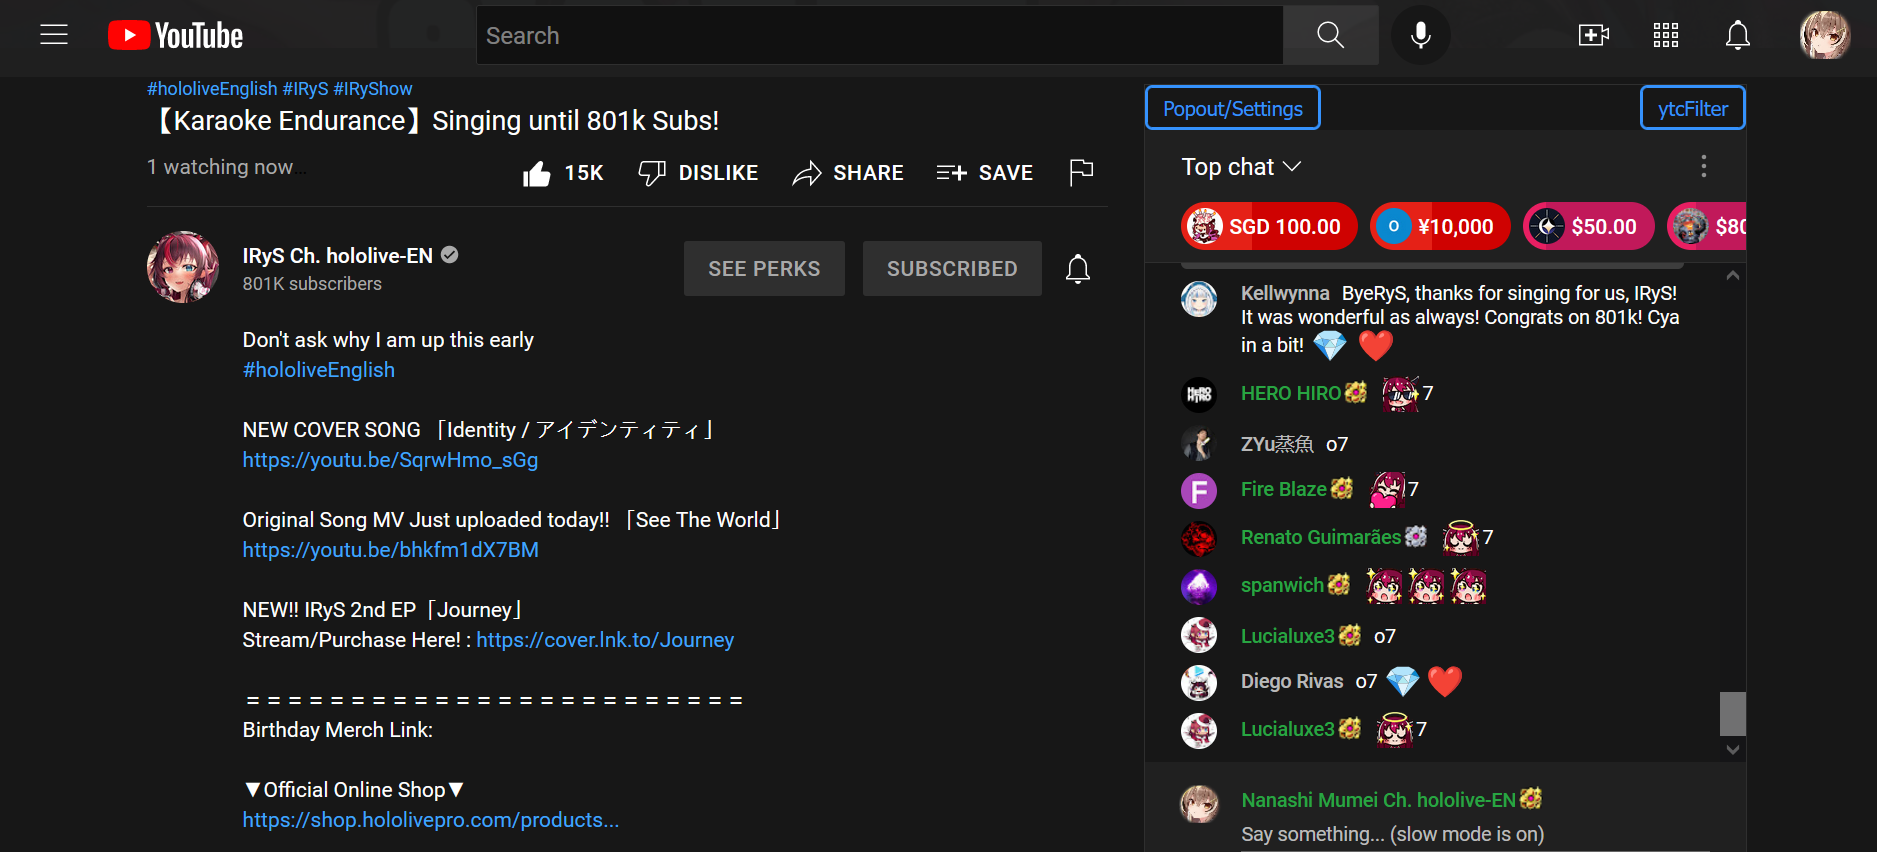Open HERO HIRO's chat avatar
Viewport: 1877px width, 852px height.
(1199, 394)
